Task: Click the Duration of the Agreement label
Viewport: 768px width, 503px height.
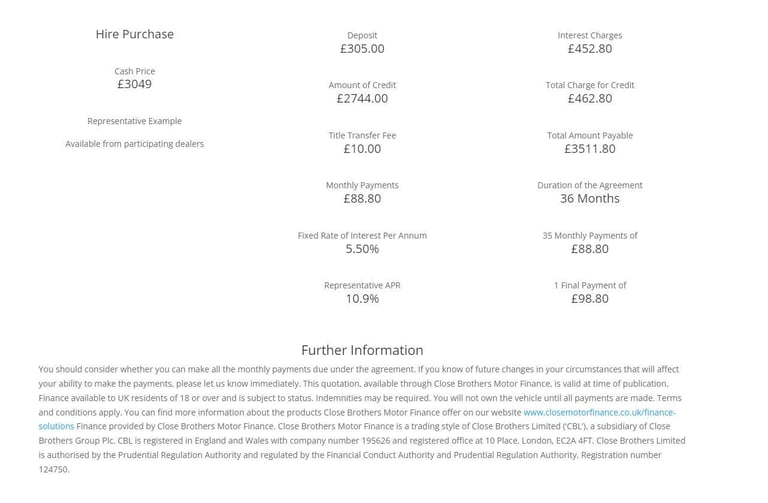Action: coord(590,185)
